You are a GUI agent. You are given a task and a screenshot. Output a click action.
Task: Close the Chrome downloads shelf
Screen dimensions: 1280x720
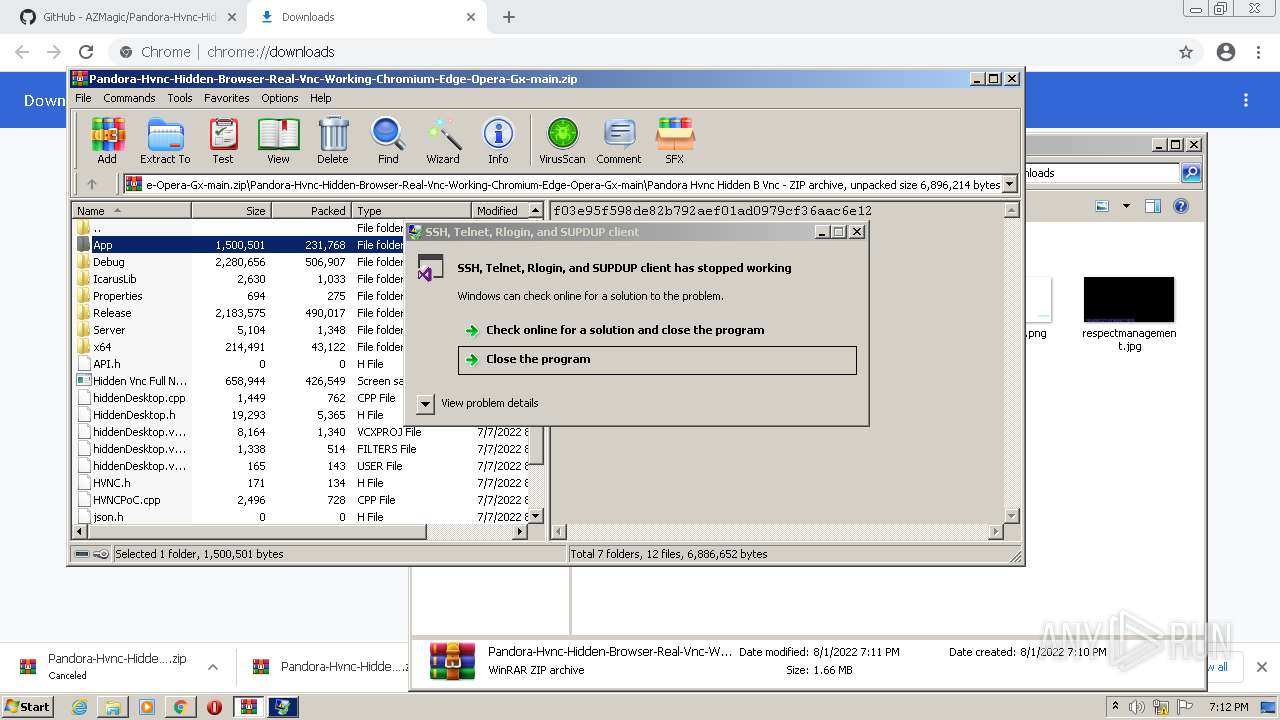click(1261, 667)
